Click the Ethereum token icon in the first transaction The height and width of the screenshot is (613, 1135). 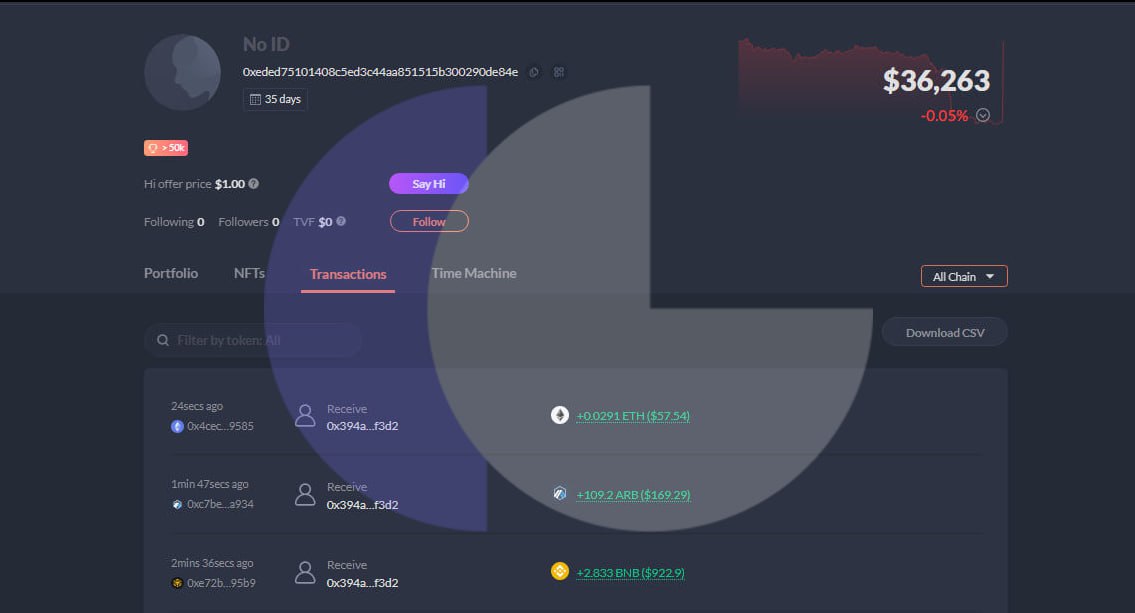pyautogui.click(x=560, y=415)
